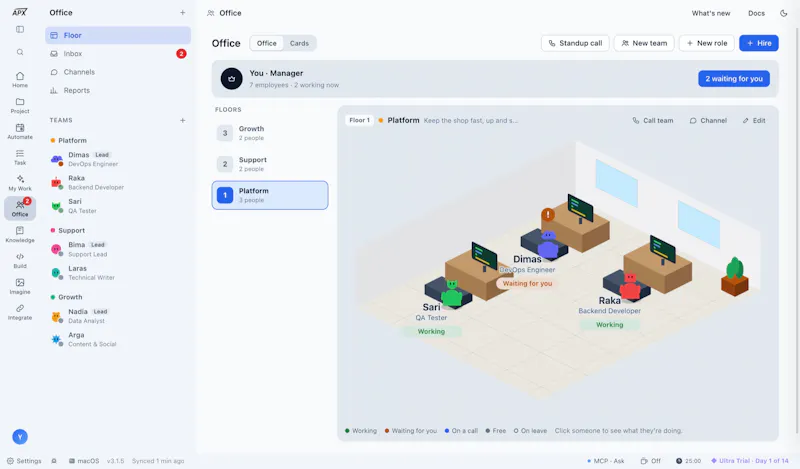Click Raka's Working status label on floor
Image resolution: width=800 pixels, height=469 pixels.
pyautogui.click(x=610, y=325)
